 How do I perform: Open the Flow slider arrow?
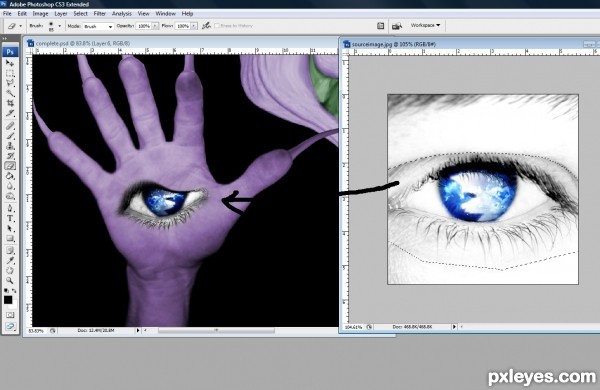pyautogui.click(x=194, y=26)
